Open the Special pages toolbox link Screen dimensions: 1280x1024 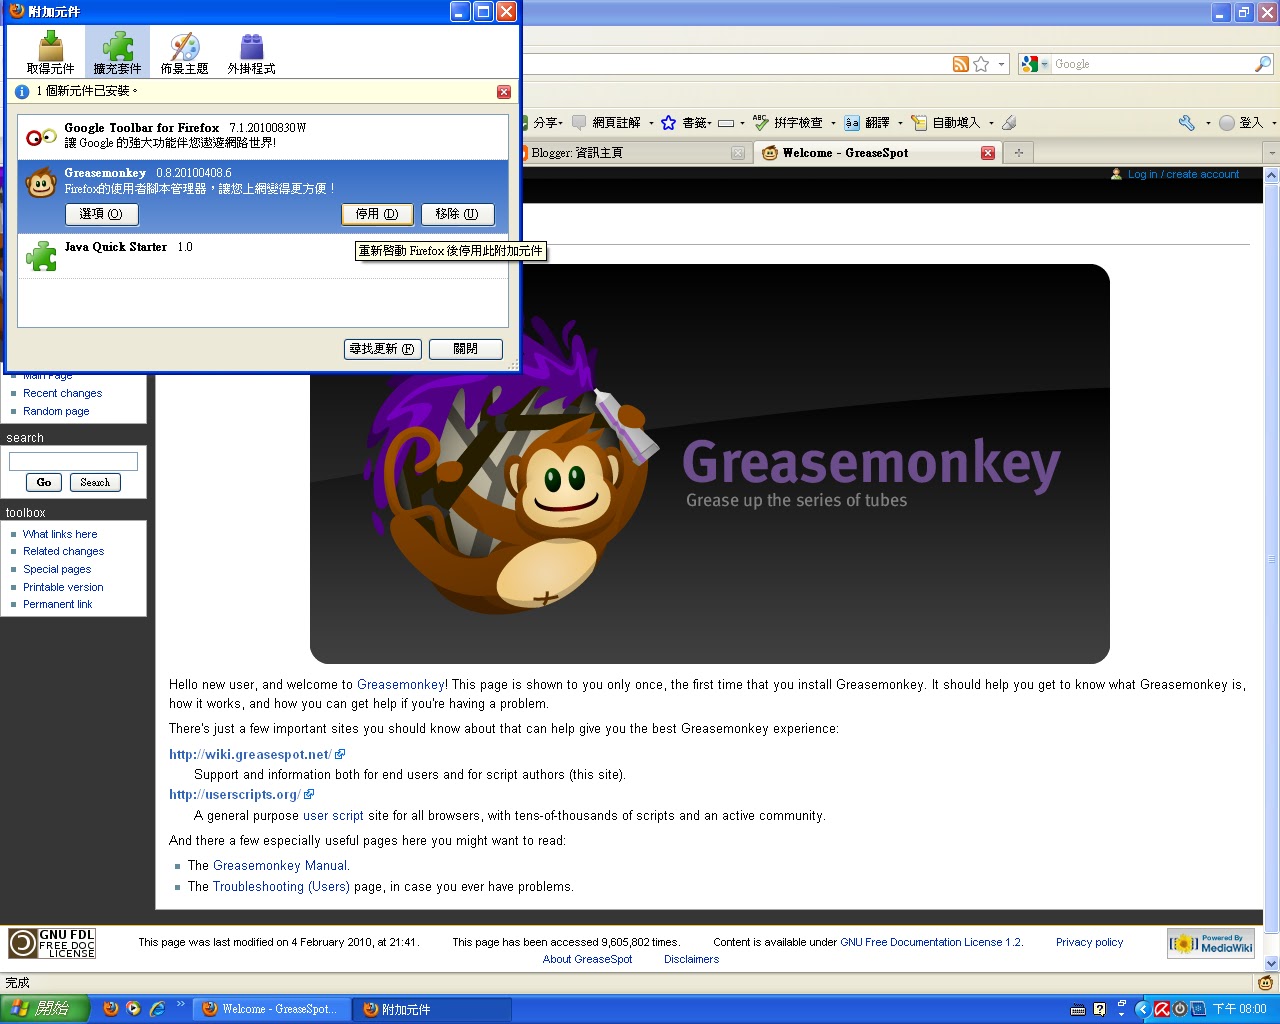[x=57, y=569]
